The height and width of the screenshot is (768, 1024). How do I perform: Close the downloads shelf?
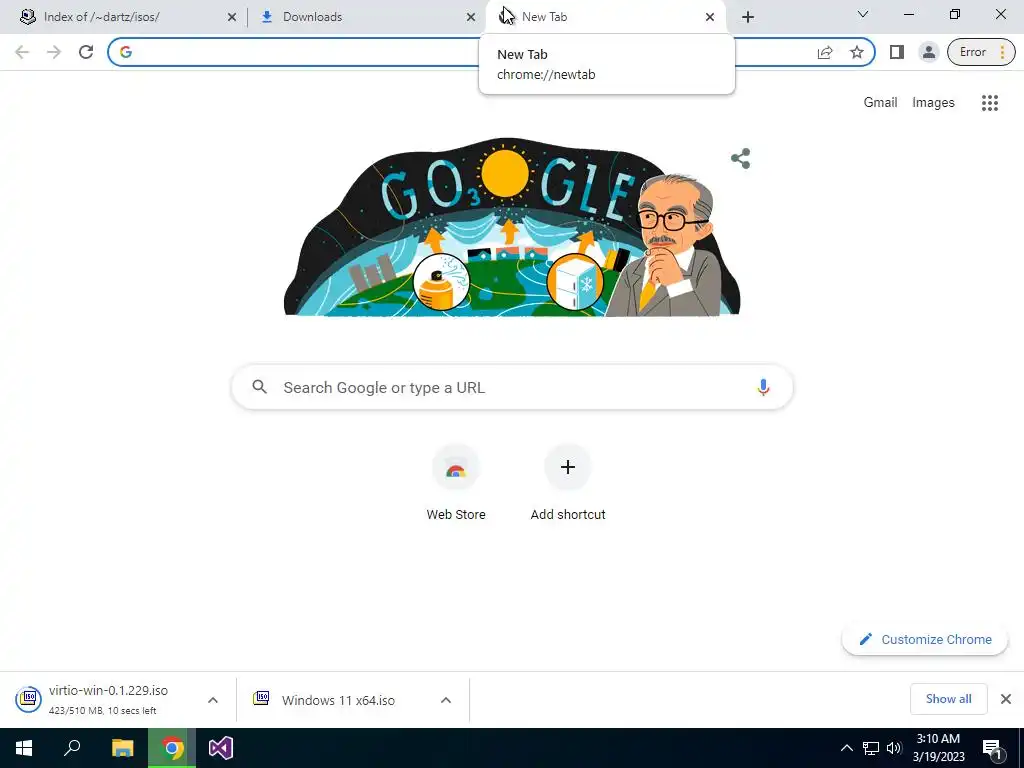point(1006,699)
